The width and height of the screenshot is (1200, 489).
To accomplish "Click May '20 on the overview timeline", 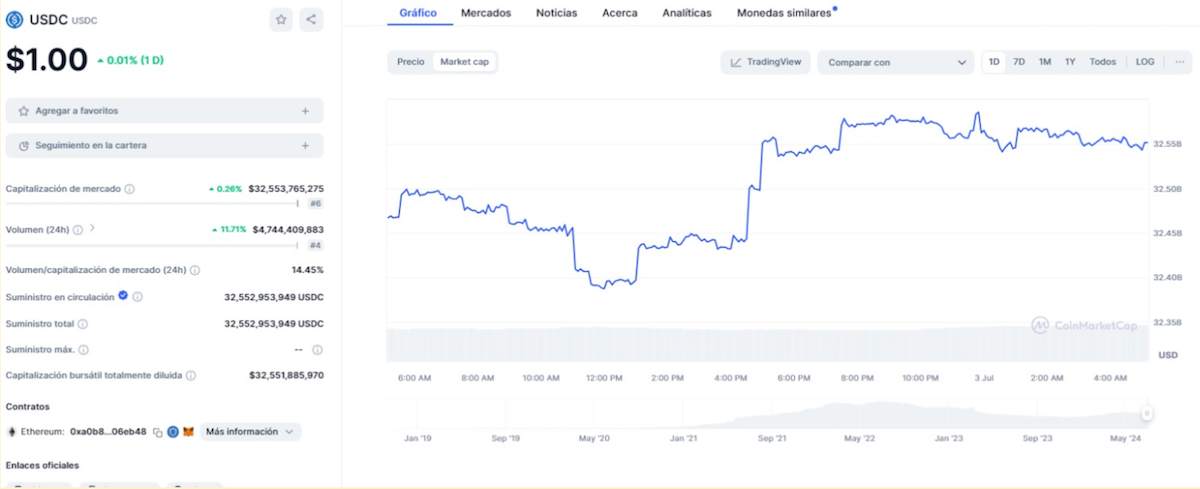I will 595,439.
